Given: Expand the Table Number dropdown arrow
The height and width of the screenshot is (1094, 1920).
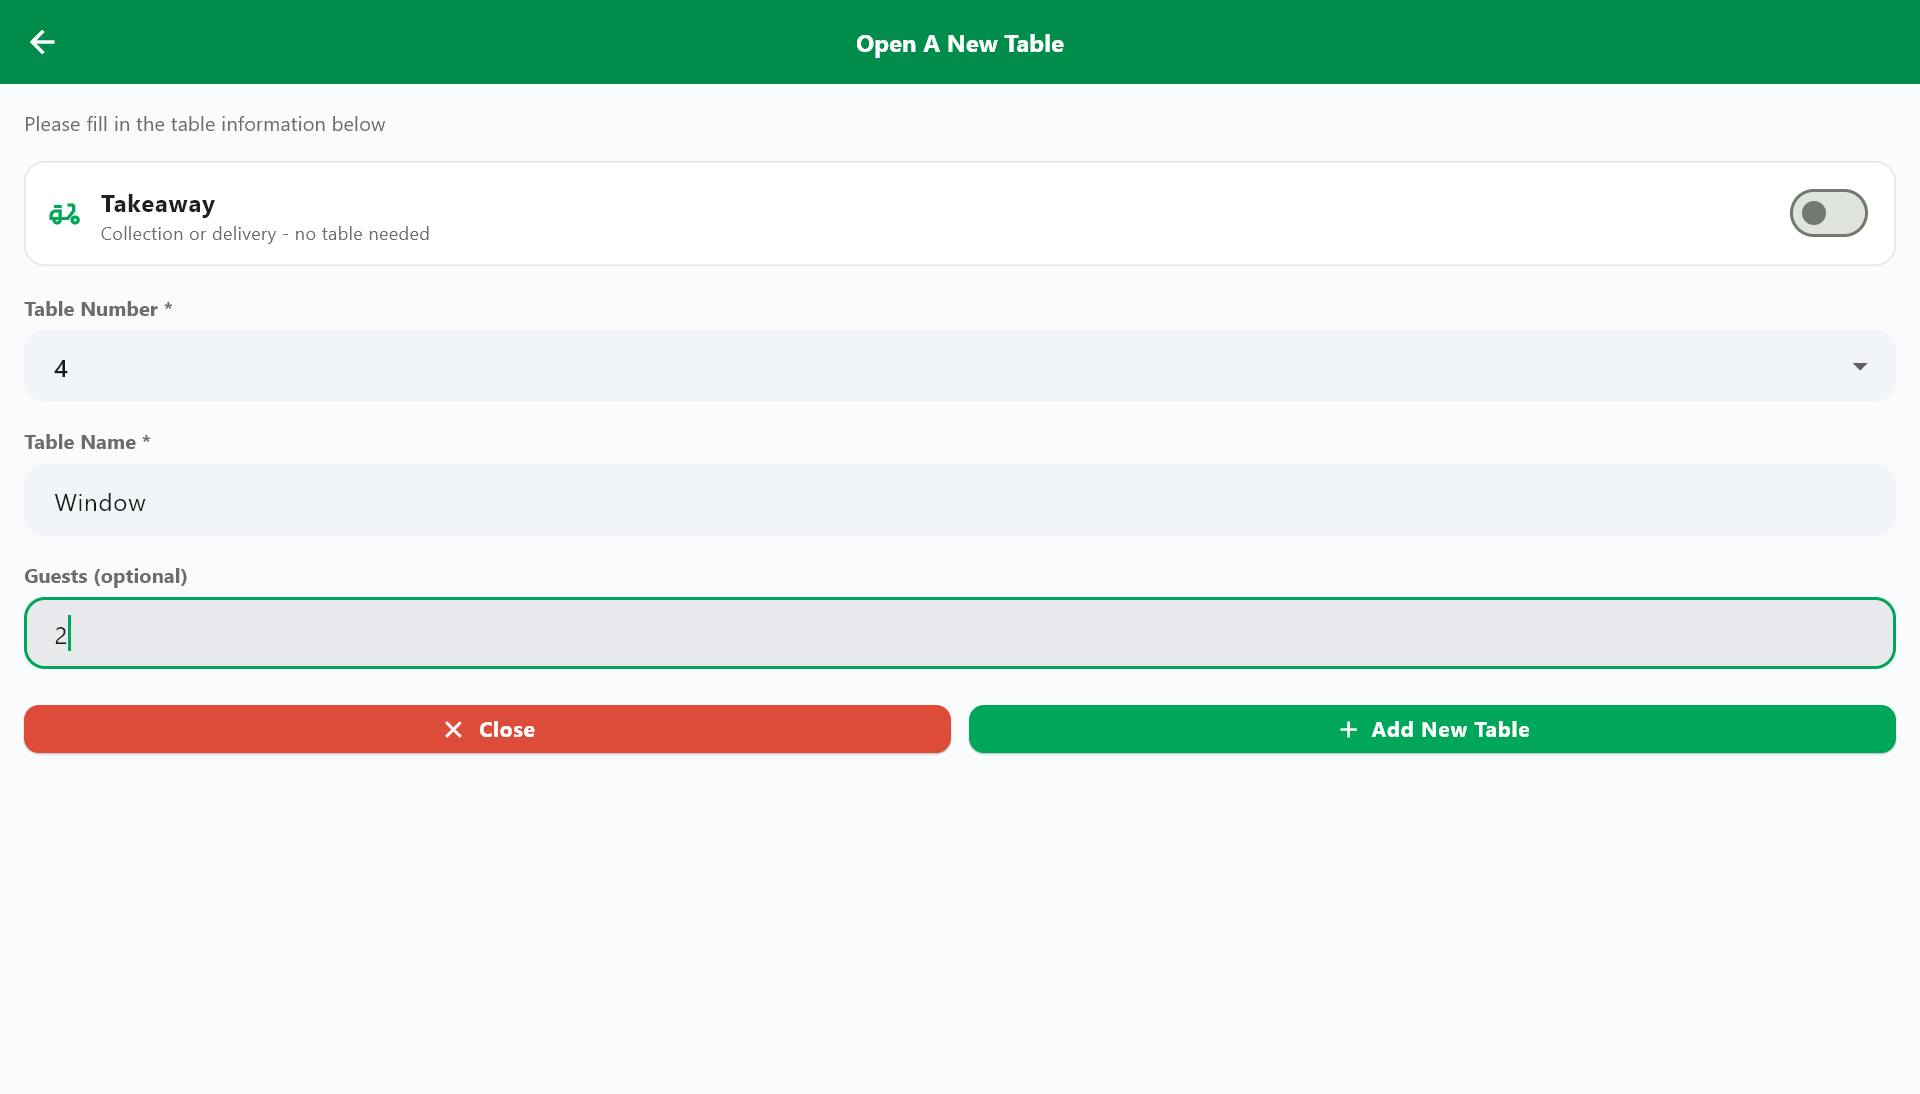Looking at the screenshot, I should [1860, 367].
